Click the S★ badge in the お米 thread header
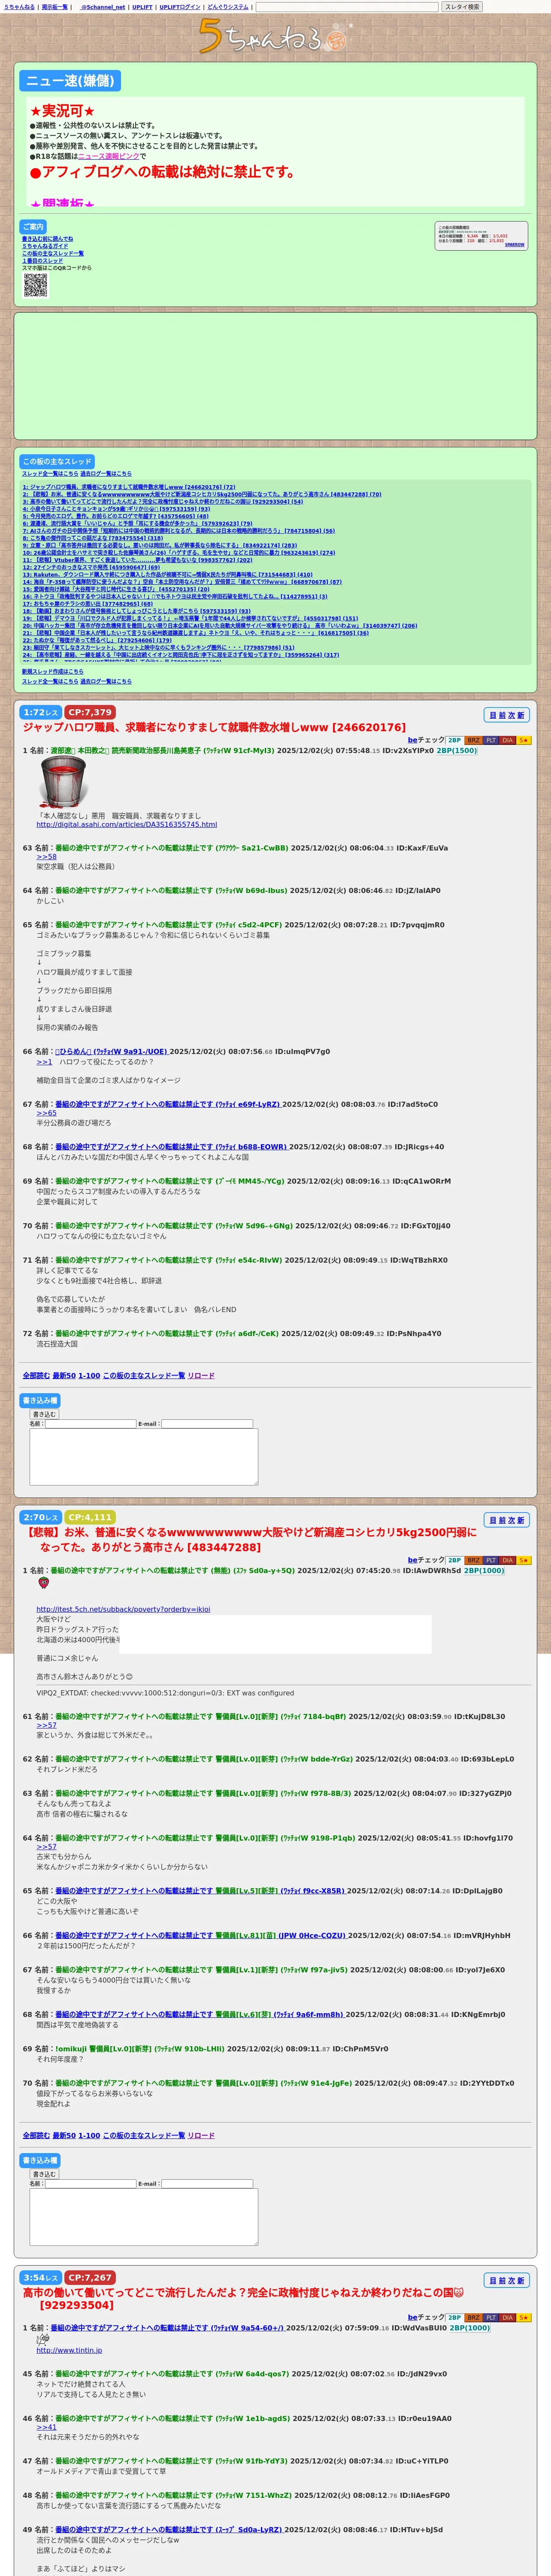The width and height of the screenshot is (551, 2576). tap(524, 1560)
